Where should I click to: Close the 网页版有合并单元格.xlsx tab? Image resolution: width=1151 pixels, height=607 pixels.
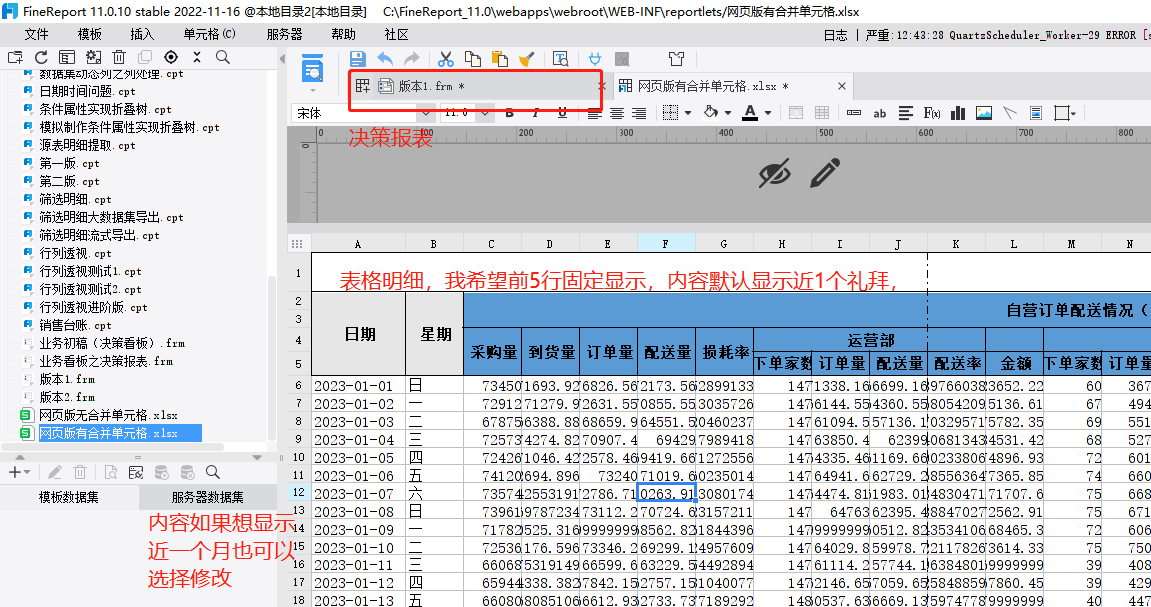(x=842, y=87)
